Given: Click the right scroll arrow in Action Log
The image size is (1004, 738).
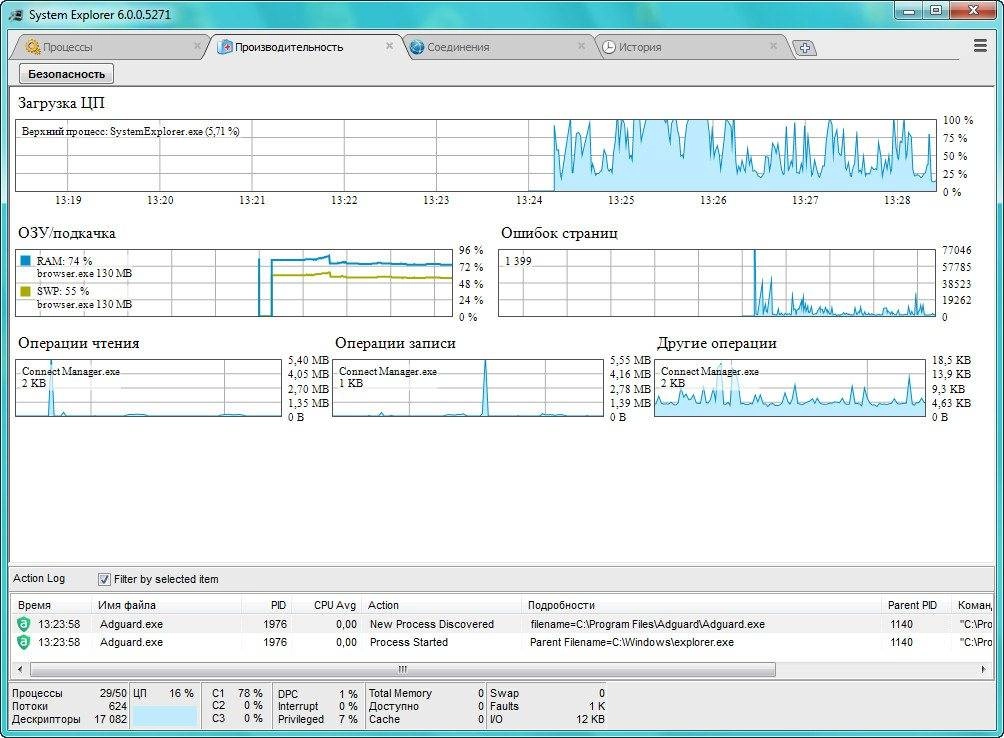Looking at the screenshot, I should pyautogui.click(x=984, y=670).
